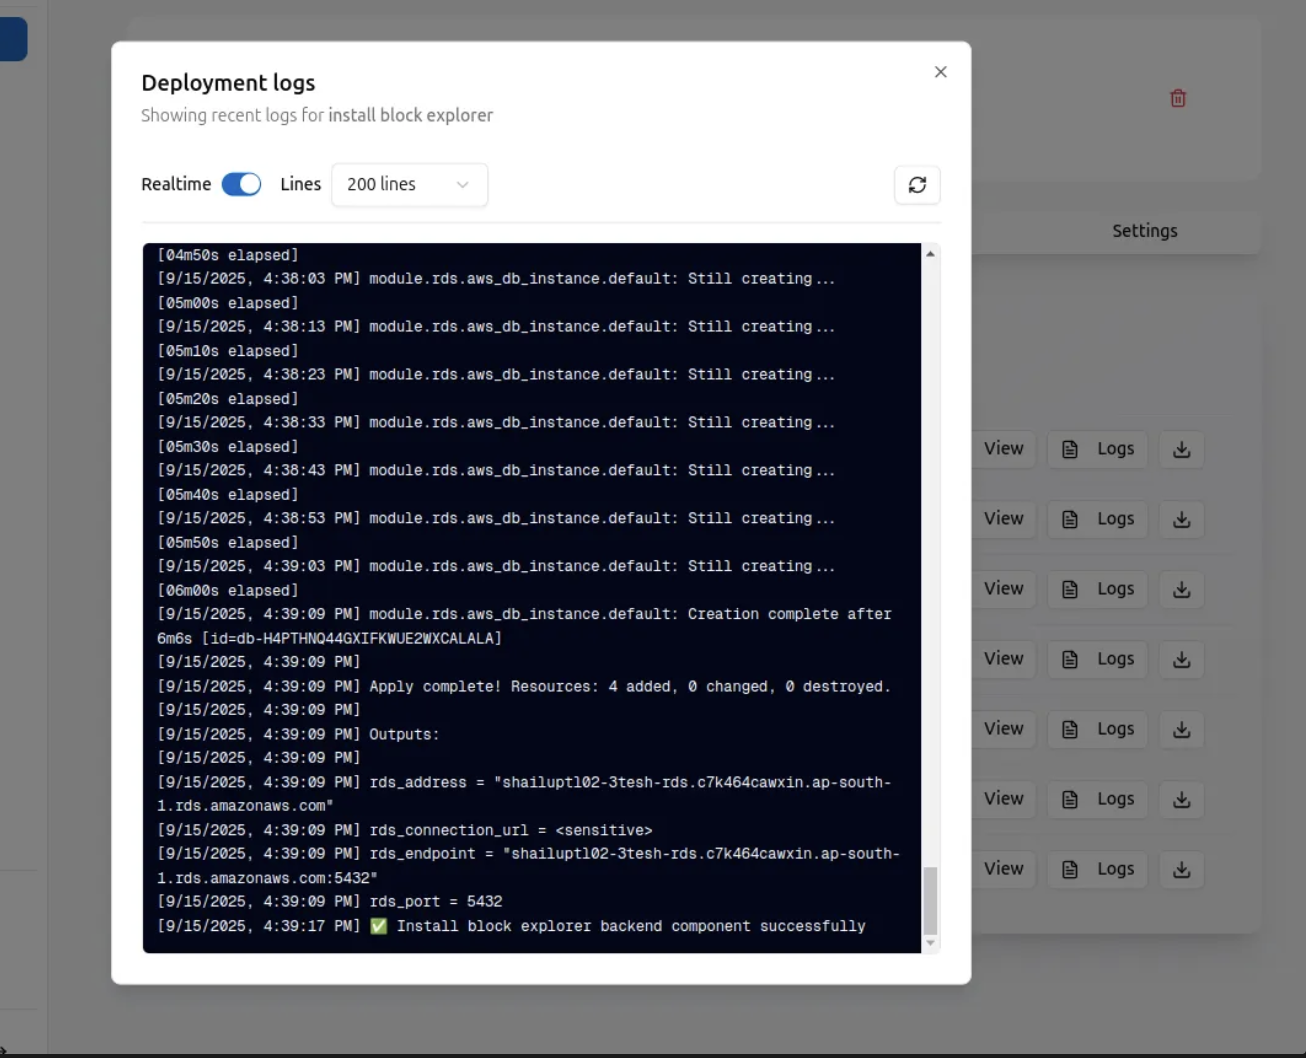Click the download icon in the fourth row
Viewport: 1306px width, 1058px height.
1181,659
